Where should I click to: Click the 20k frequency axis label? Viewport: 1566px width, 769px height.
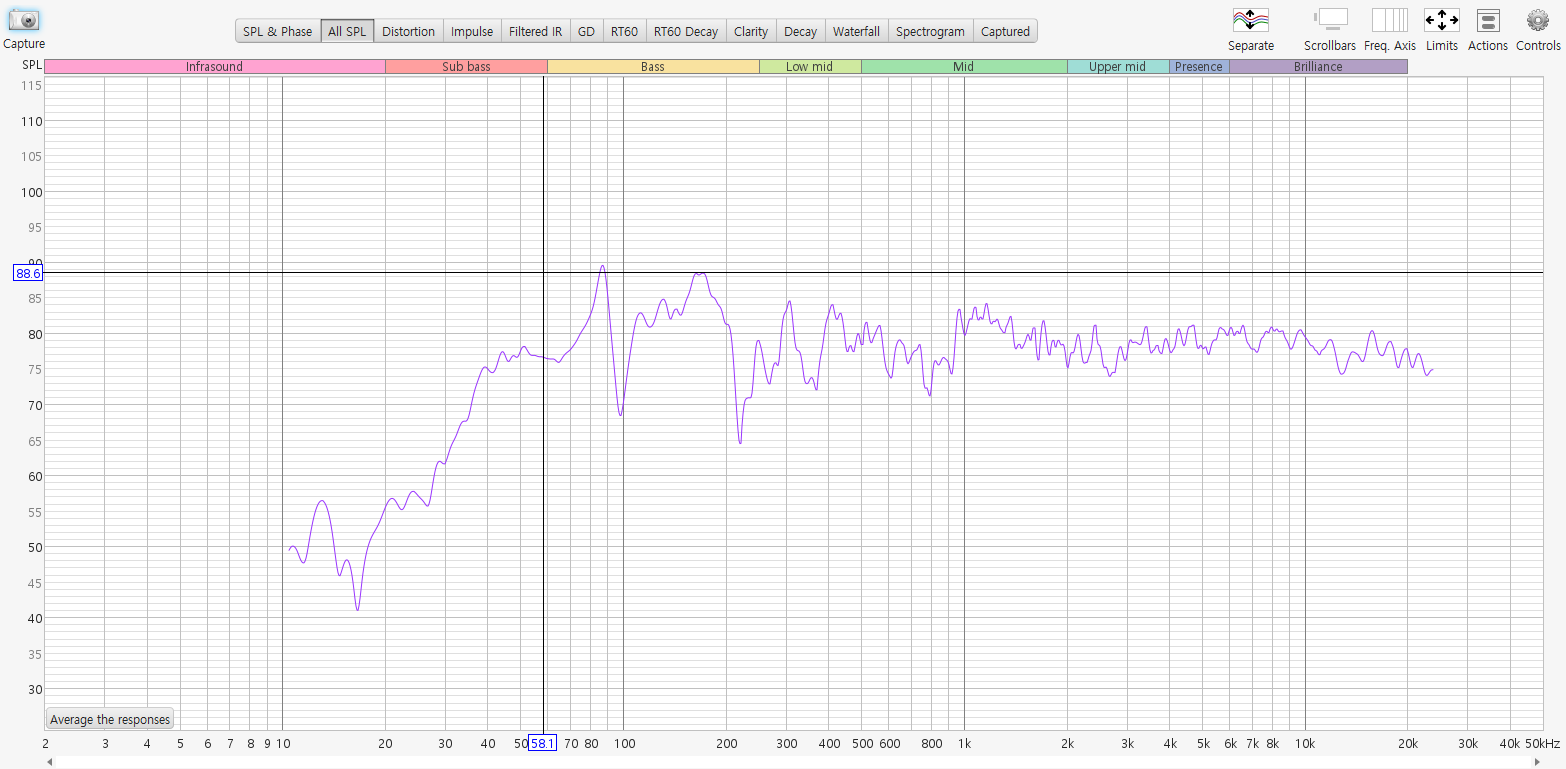pyautogui.click(x=1408, y=744)
